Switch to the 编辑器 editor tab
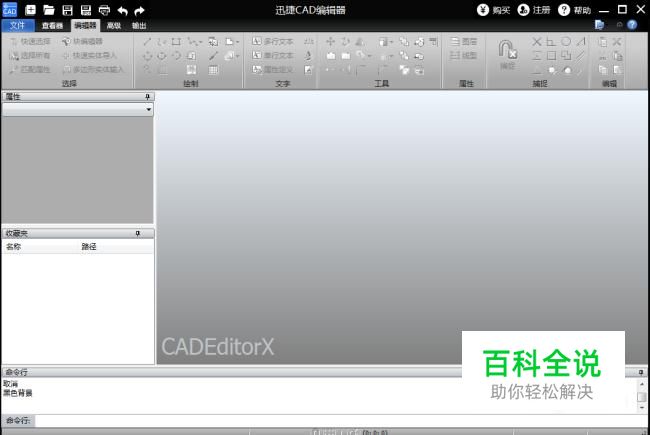Screen dimensions: 650x435 click(x=85, y=26)
